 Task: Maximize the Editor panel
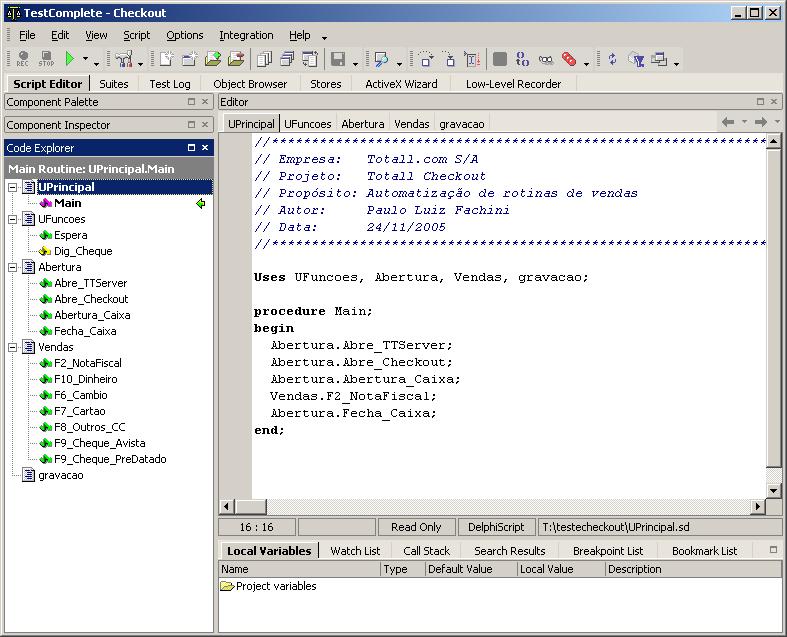(760, 101)
